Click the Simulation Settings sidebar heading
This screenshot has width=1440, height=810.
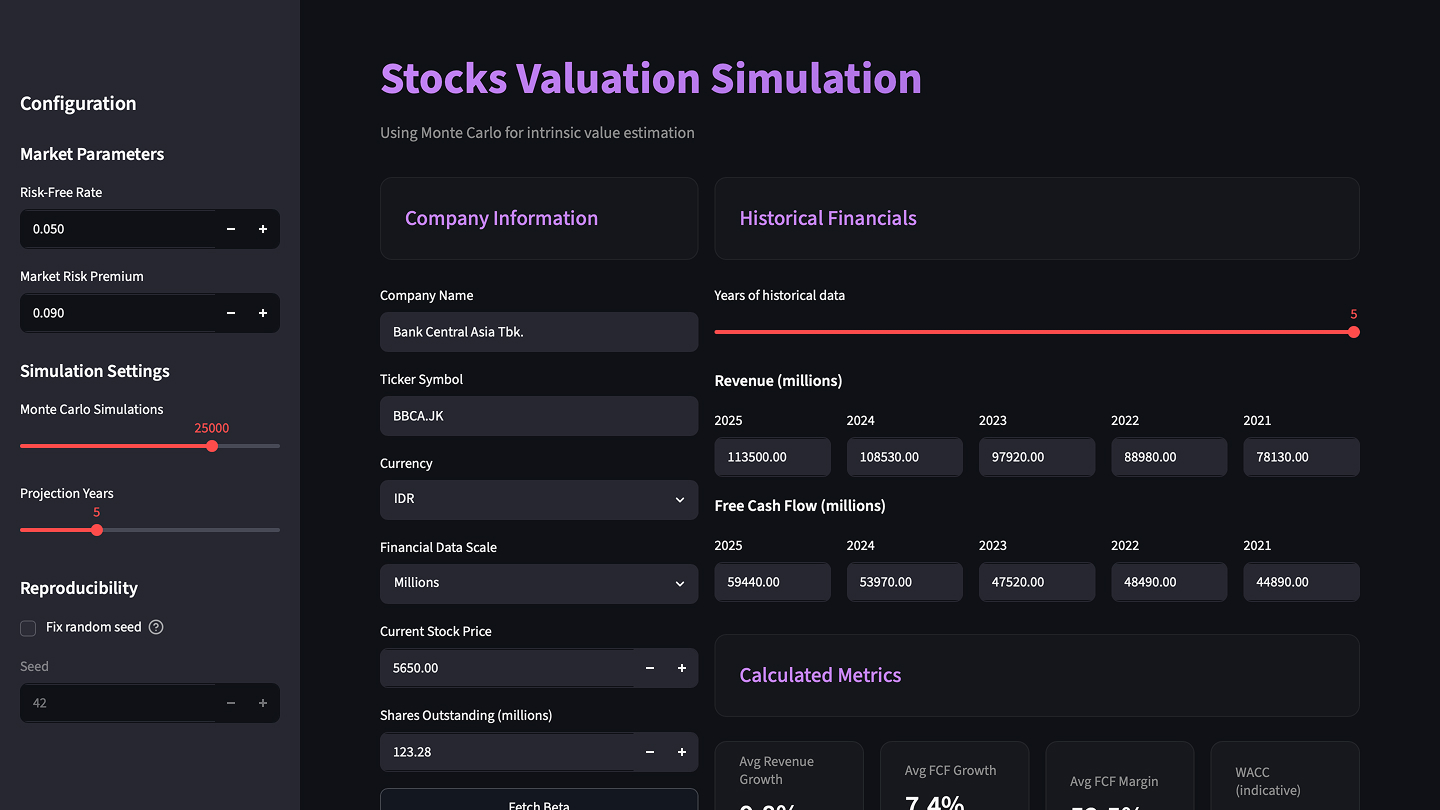pyautogui.click(x=95, y=371)
